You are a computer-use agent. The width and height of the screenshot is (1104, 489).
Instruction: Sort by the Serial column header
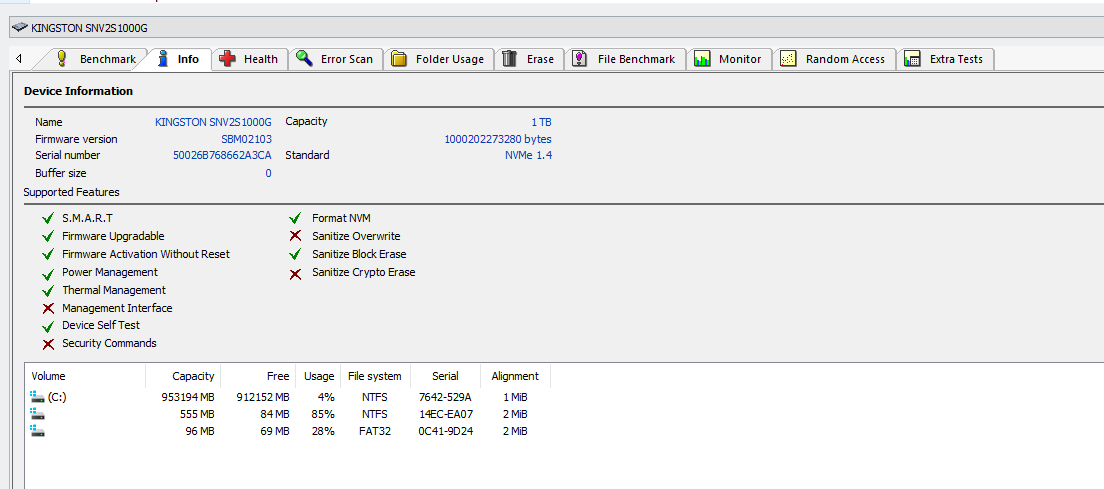[446, 376]
